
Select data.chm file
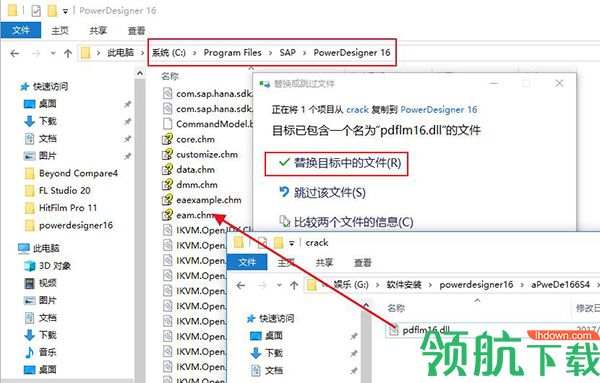click(195, 169)
